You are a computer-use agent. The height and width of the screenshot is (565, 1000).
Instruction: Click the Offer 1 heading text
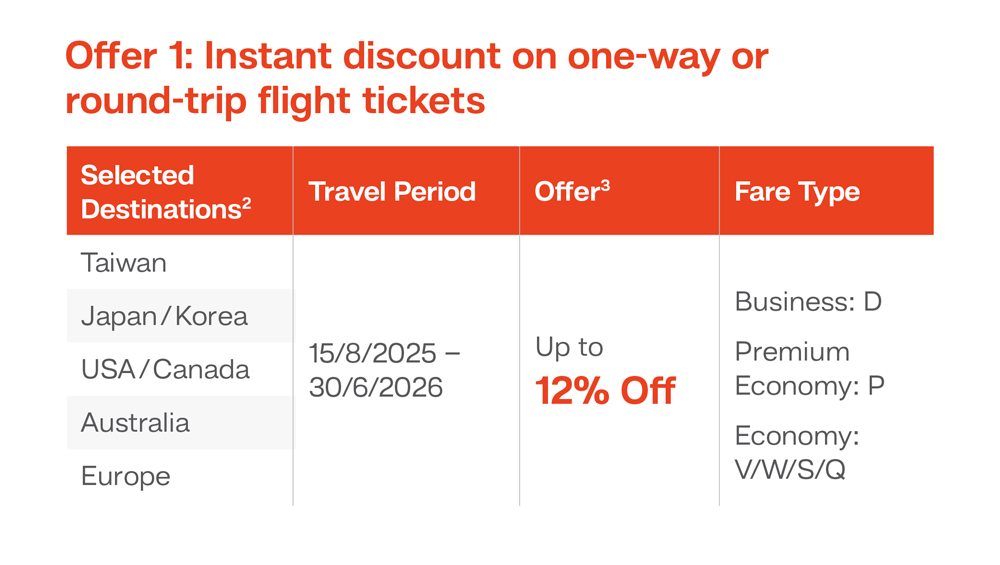coord(417,78)
